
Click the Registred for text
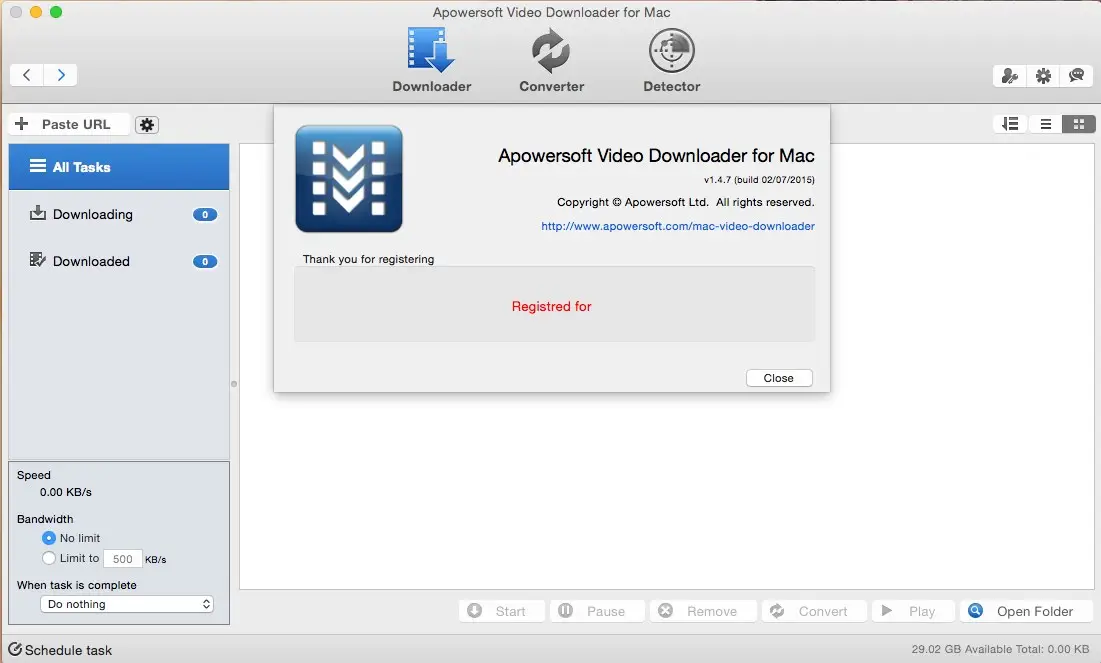[x=551, y=306]
